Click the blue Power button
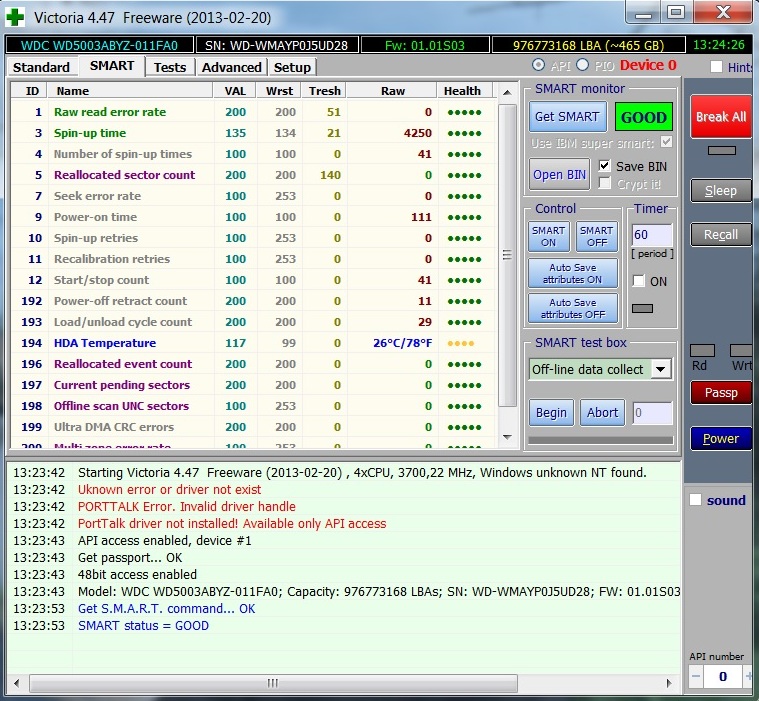 tap(720, 438)
